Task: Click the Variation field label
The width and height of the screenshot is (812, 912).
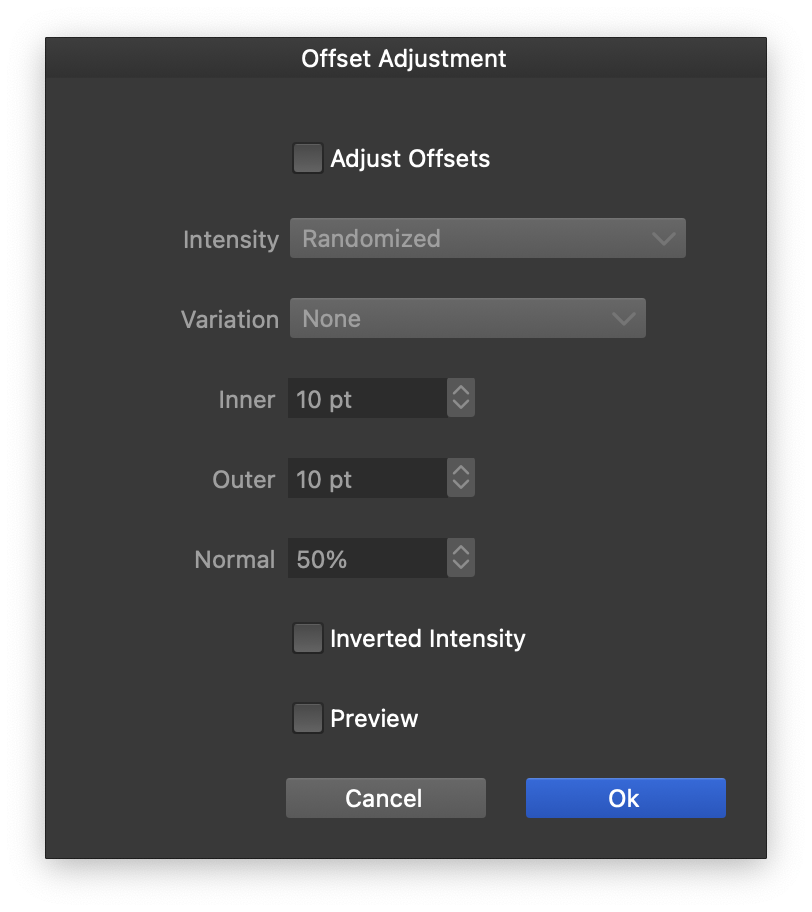Action: click(x=229, y=320)
